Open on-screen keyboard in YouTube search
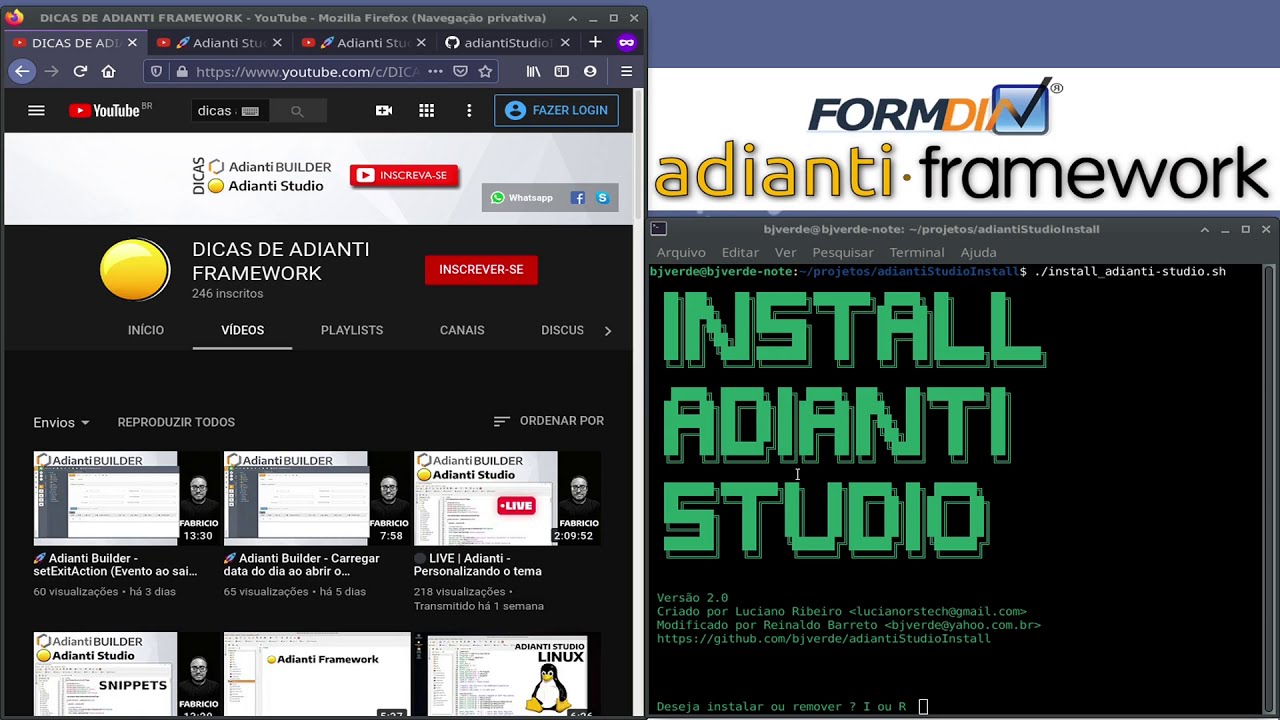 point(250,111)
